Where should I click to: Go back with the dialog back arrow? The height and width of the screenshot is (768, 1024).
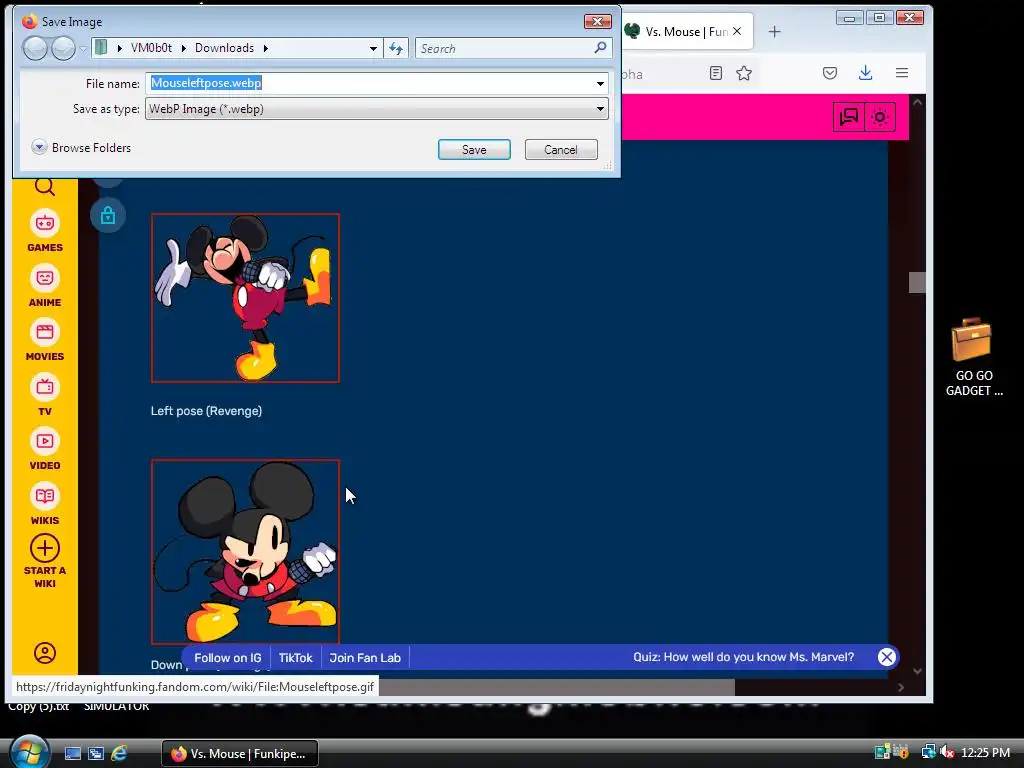[35, 48]
